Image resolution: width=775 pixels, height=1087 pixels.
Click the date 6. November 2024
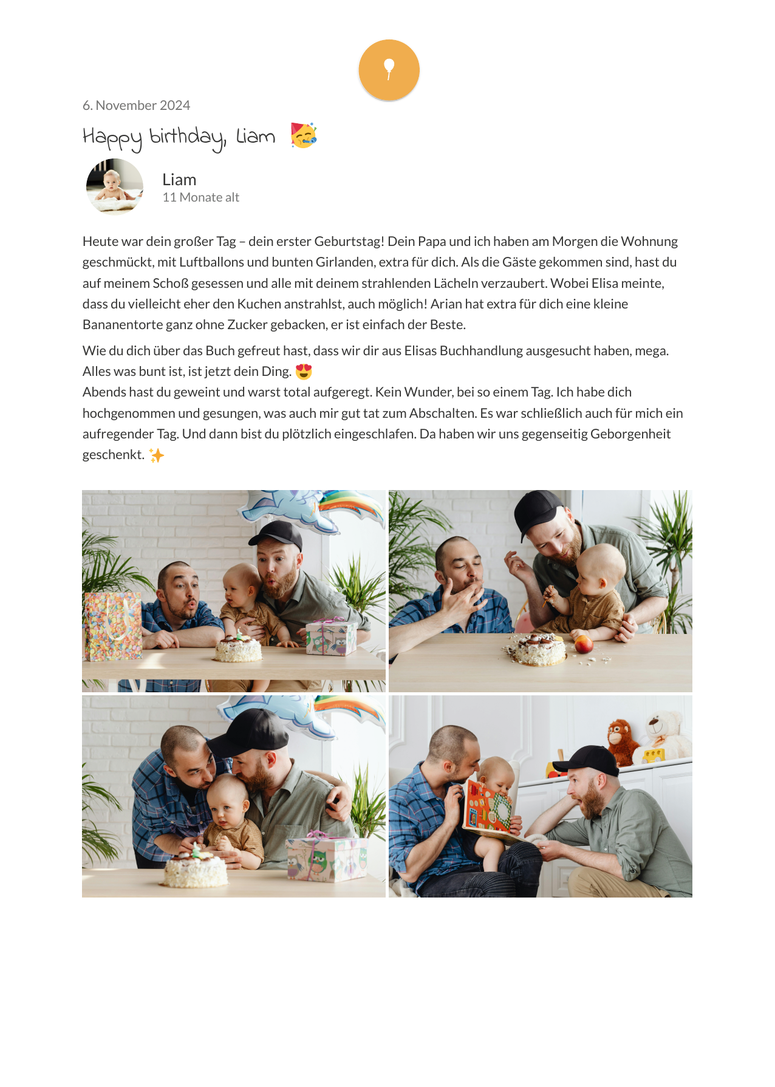(x=136, y=105)
